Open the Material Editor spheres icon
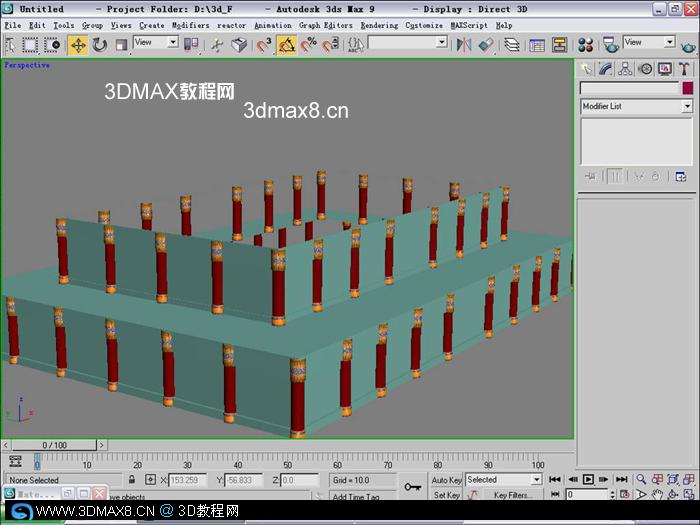700x525 pixels. (585, 45)
